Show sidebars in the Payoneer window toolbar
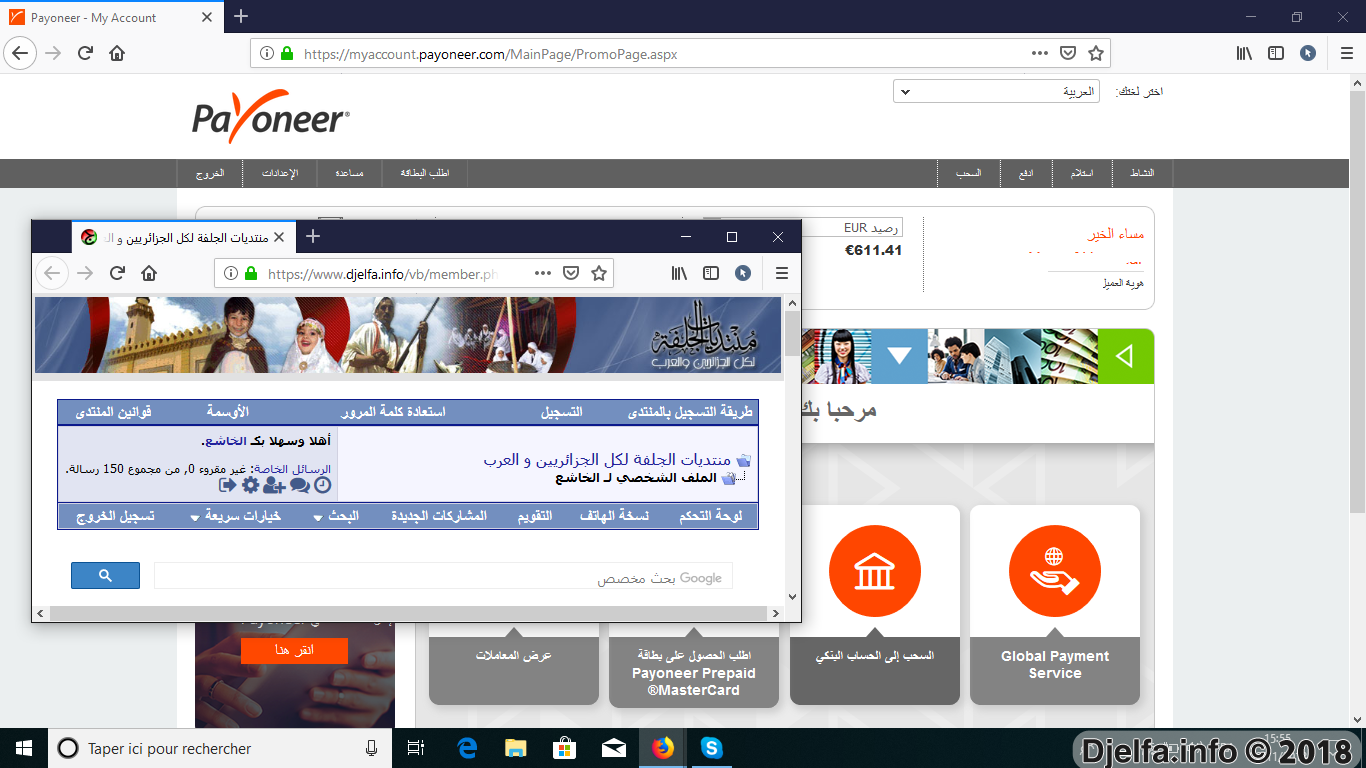Screen dimensions: 1366x768 [1276, 53]
